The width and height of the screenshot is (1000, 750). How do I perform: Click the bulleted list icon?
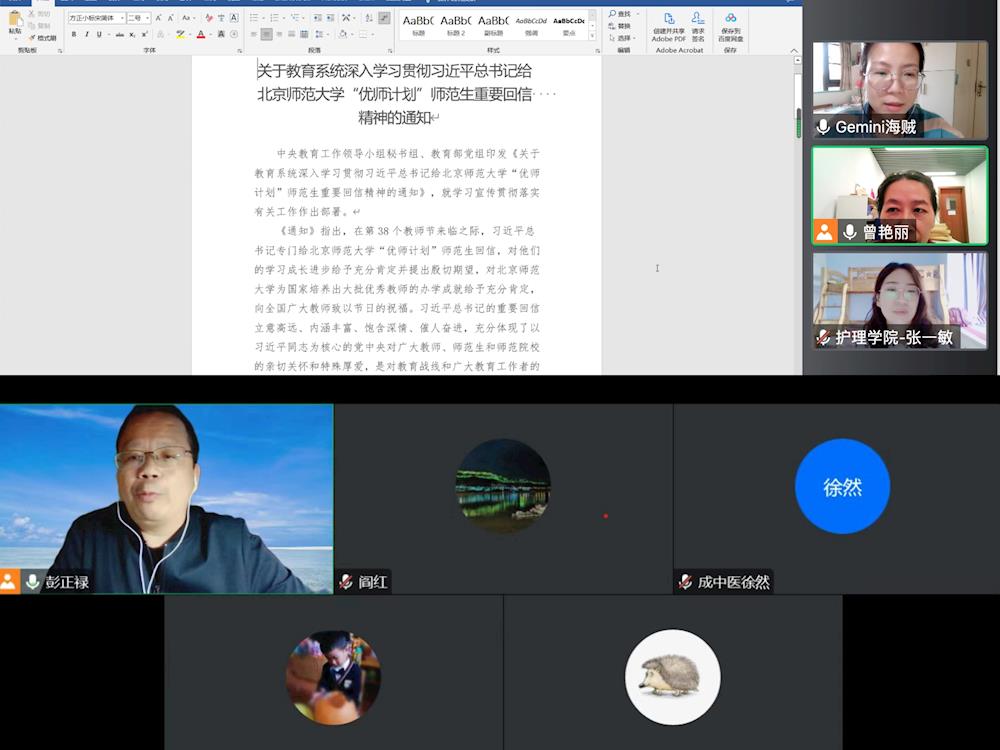[253, 18]
